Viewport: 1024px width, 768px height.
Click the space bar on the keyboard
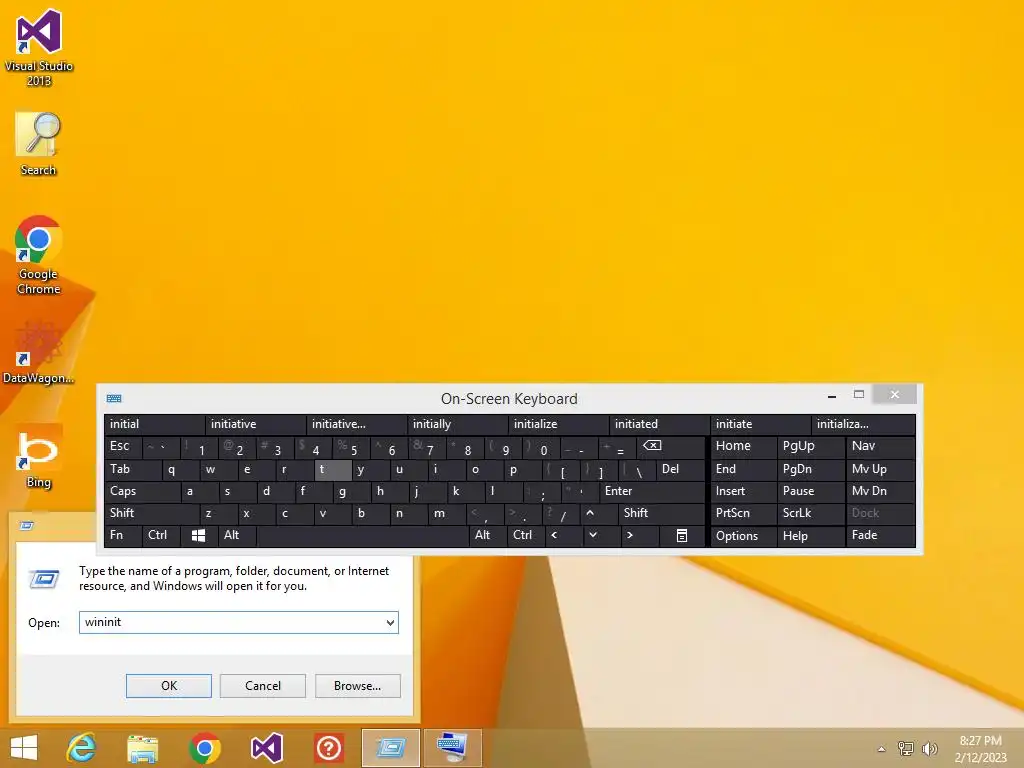pyautogui.click(x=362, y=536)
